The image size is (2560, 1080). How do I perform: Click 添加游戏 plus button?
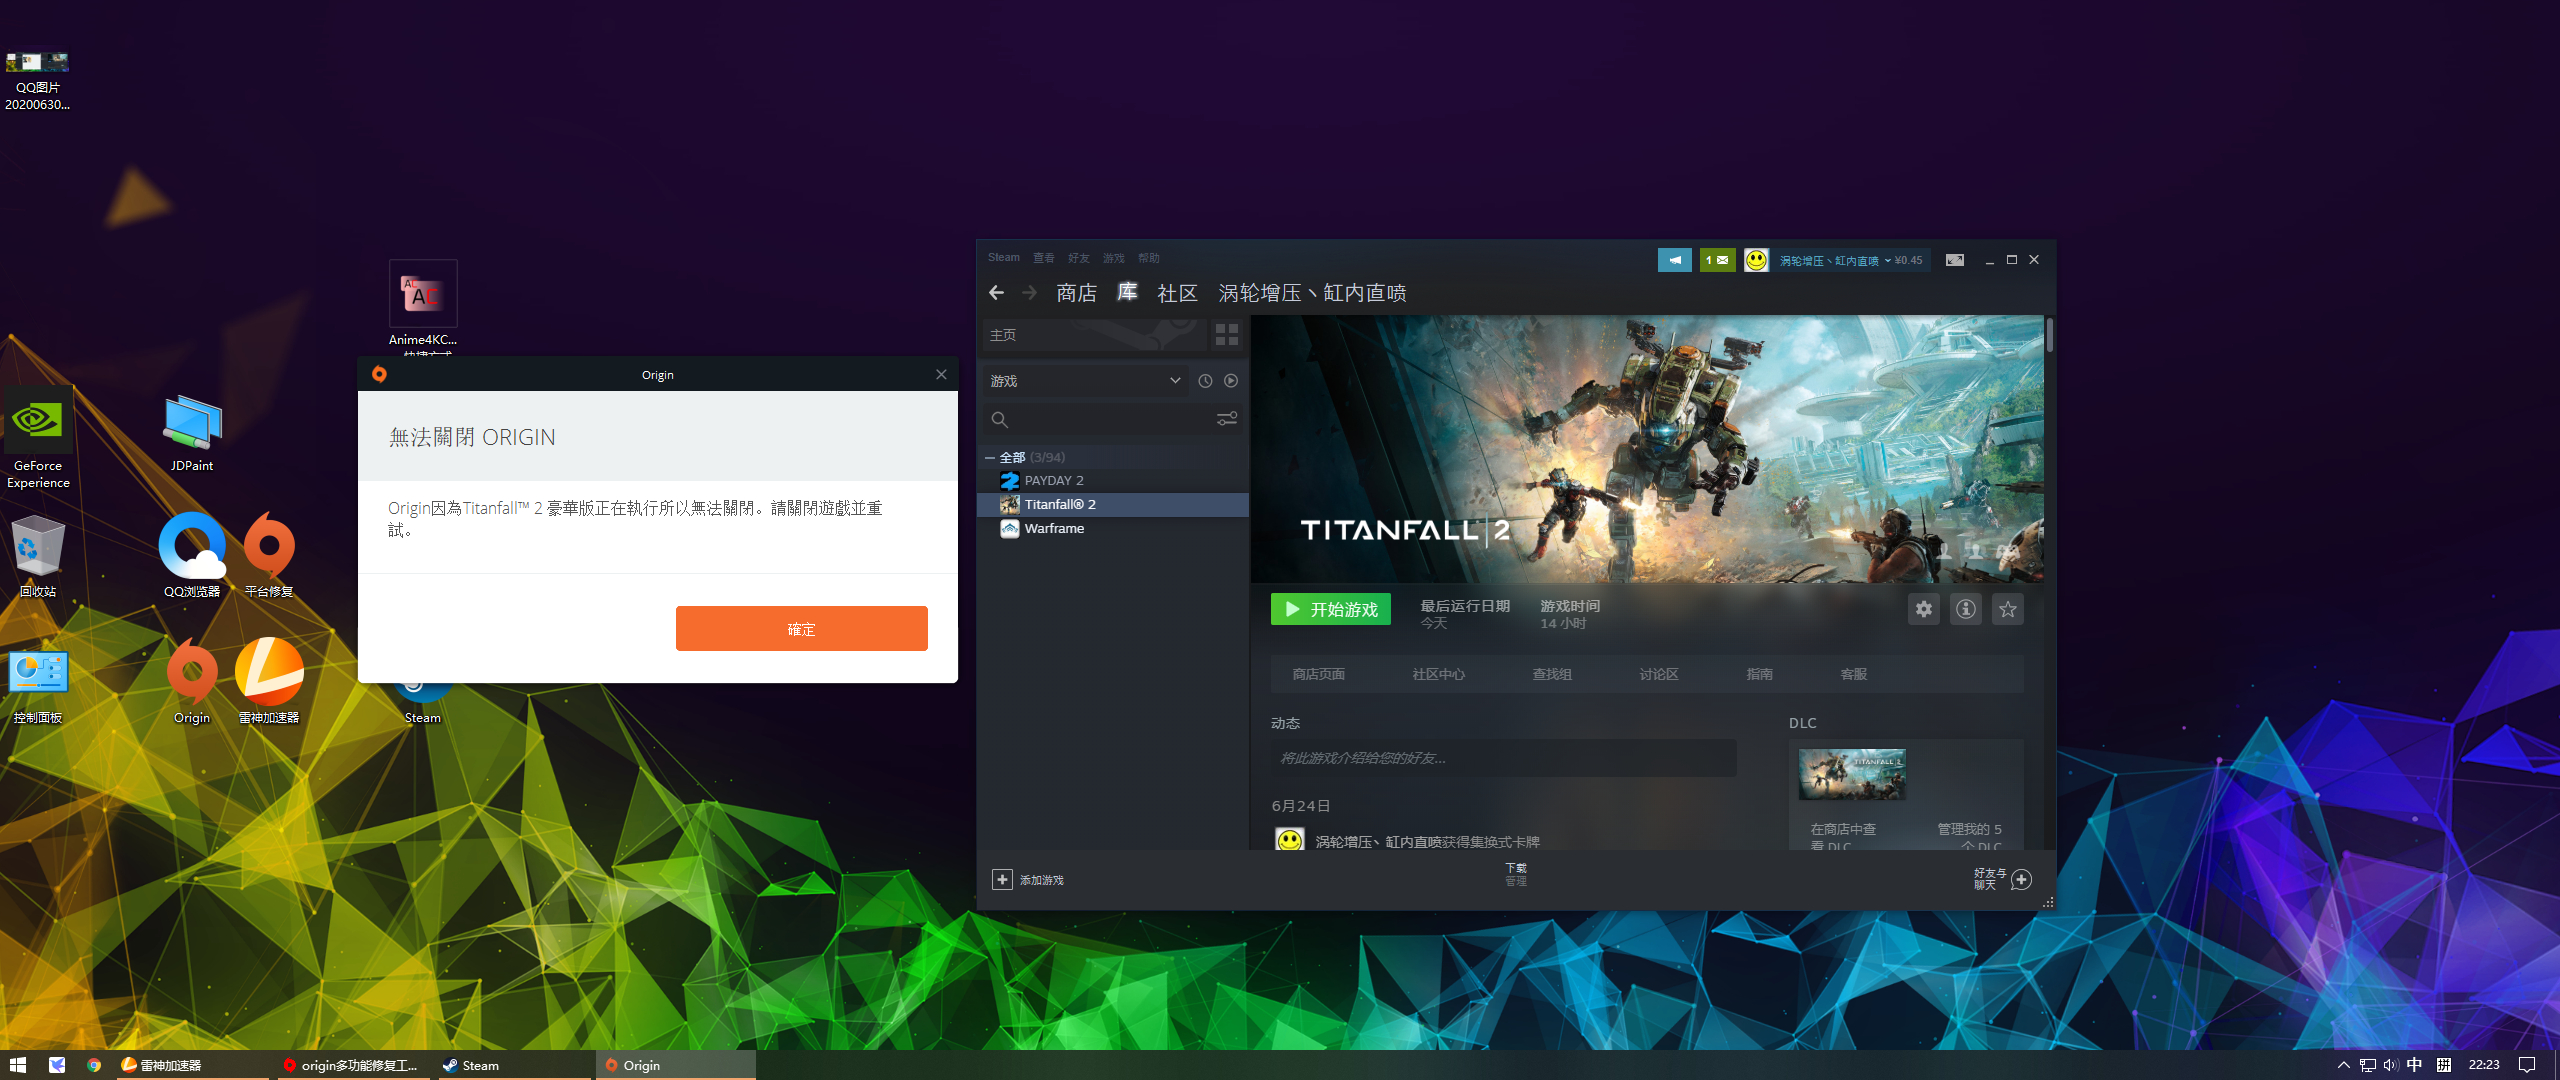(1028, 879)
